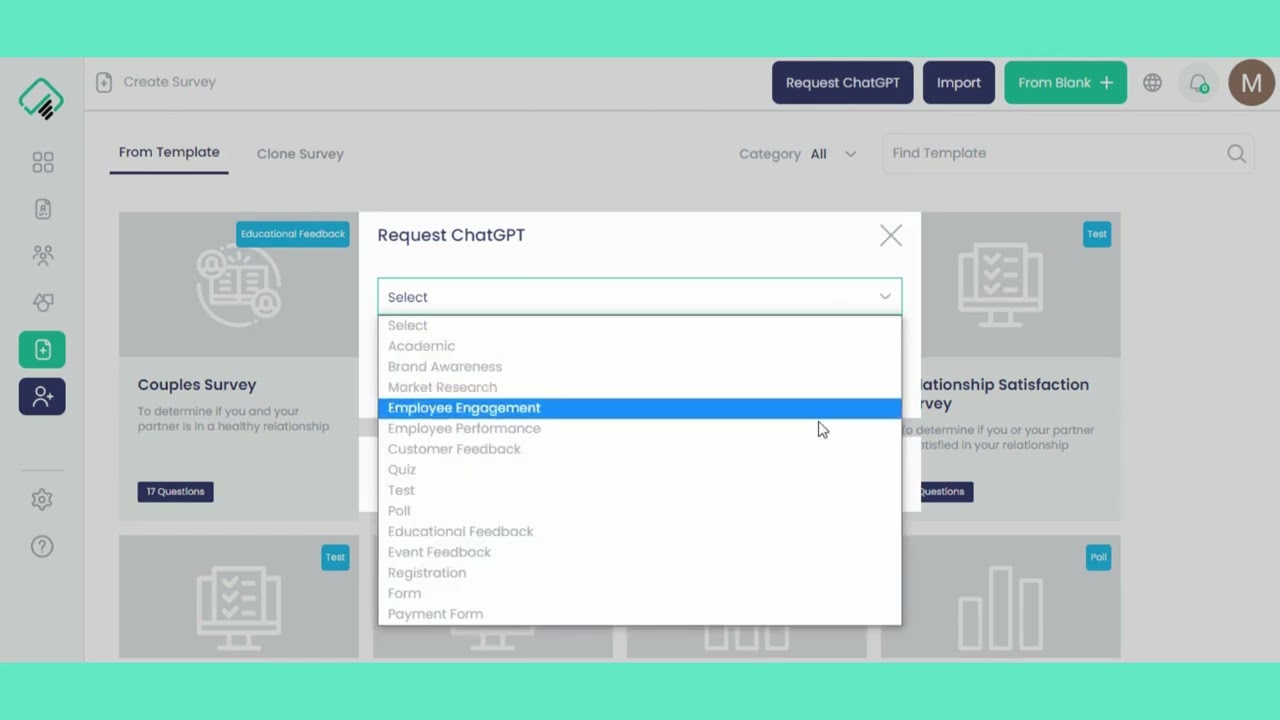Open the Relationship Satisfaction Survey thumbnail
Screen dimensions: 1280x720
[1020, 285]
